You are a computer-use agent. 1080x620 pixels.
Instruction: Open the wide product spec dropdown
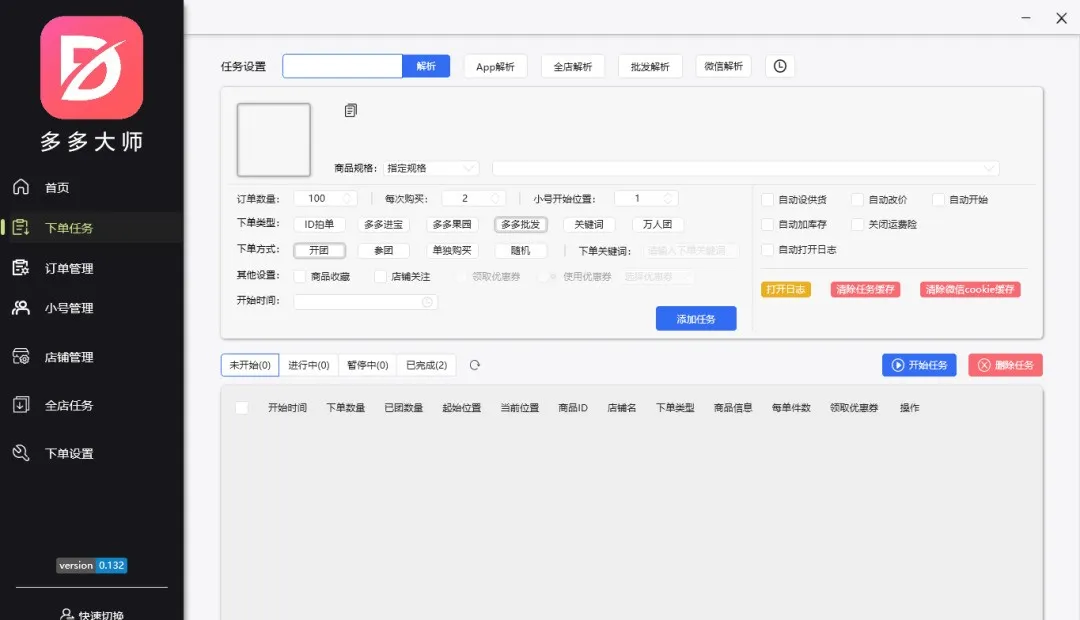click(x=745, y=168)
